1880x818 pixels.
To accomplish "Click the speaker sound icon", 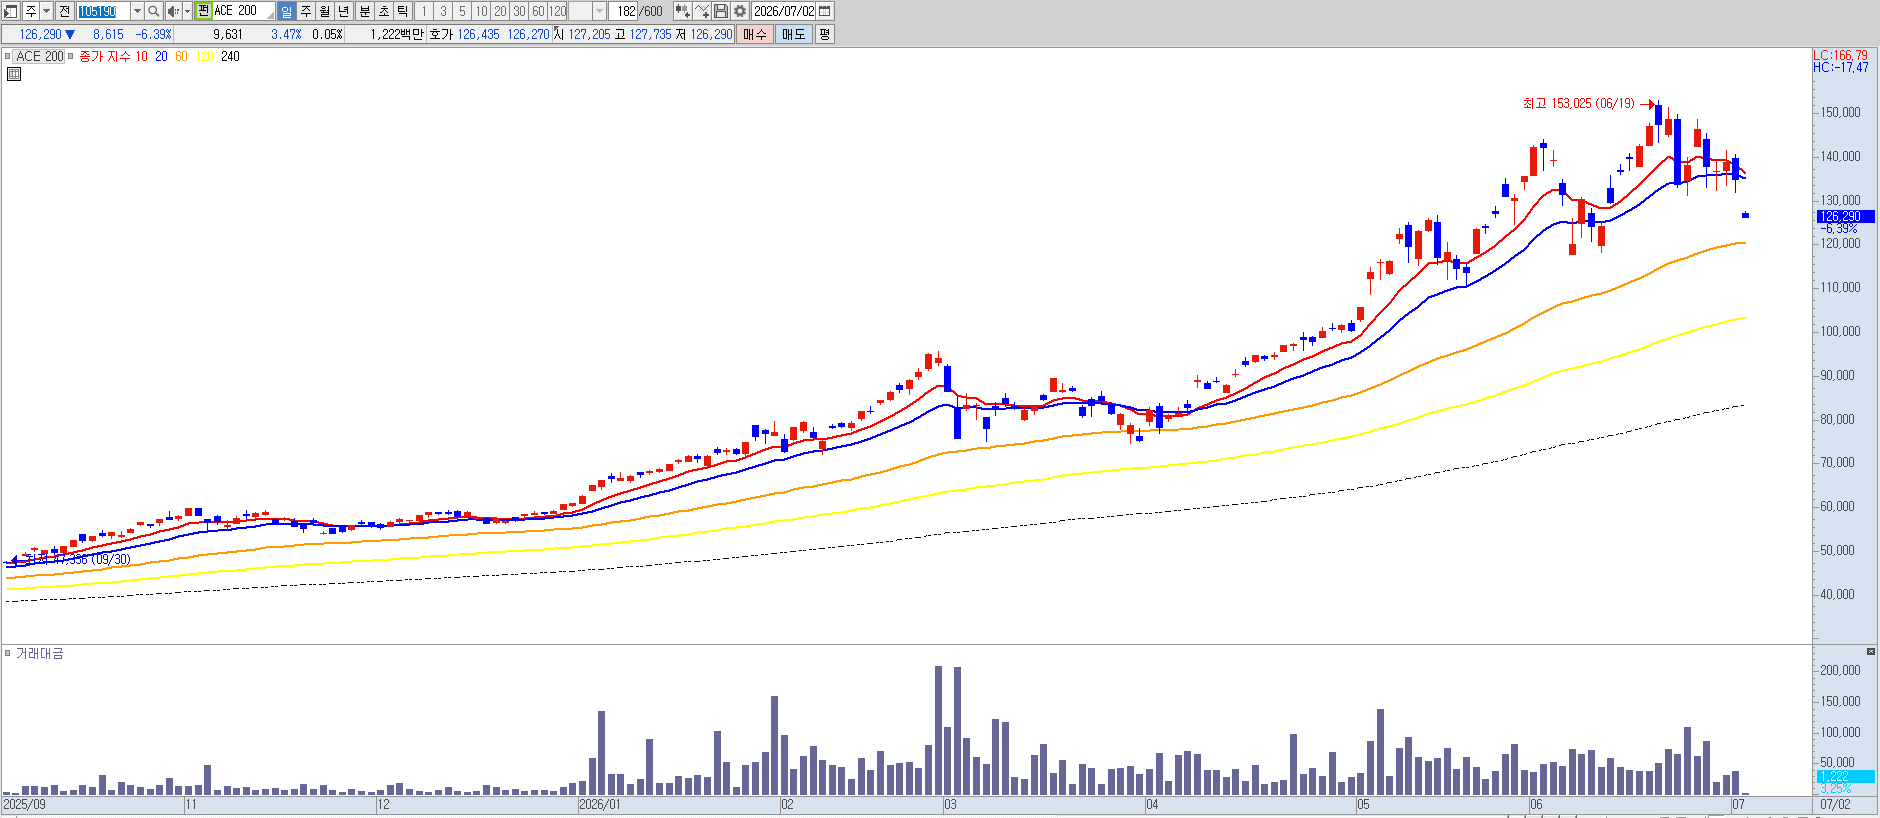I will [x=173, y=11].
